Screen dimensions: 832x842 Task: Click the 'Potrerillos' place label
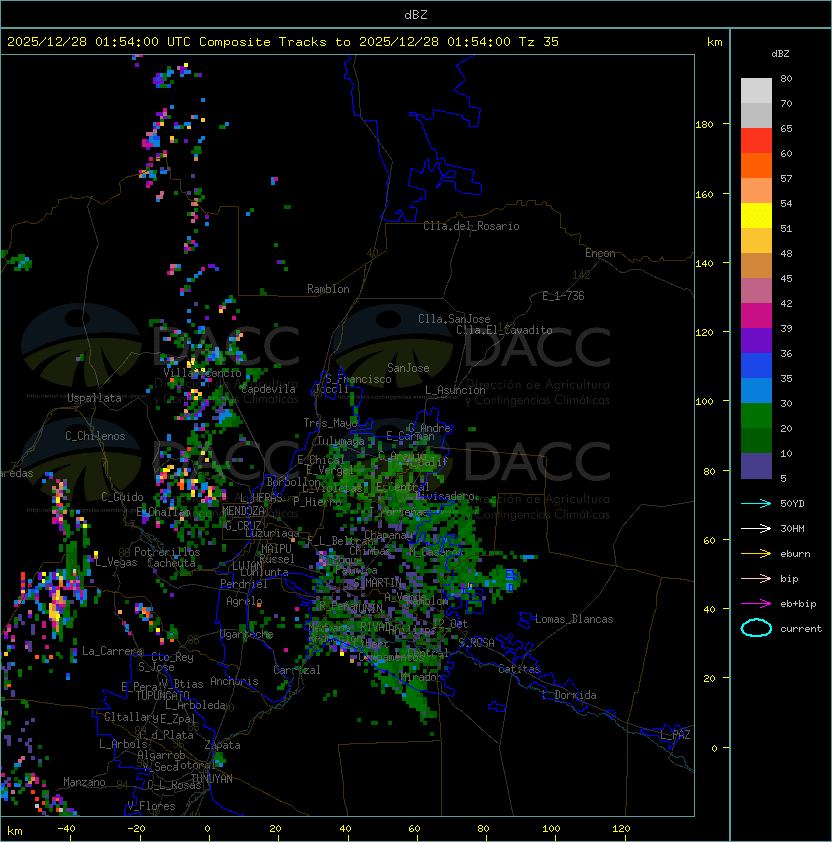click(167, 552)
